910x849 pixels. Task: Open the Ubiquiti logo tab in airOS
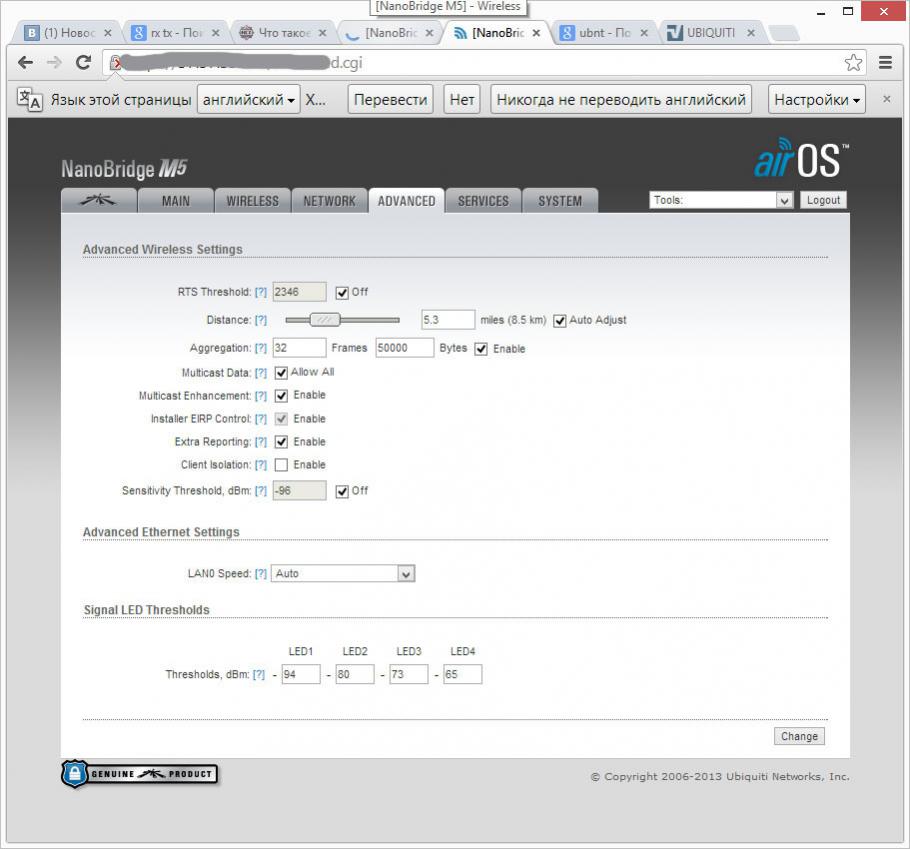click(98, 200)
